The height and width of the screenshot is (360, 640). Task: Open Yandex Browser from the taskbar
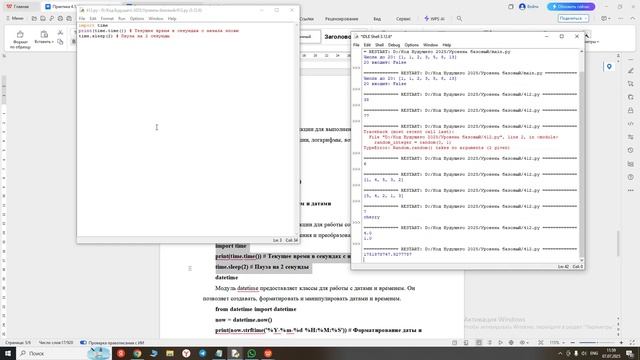[186, 353]
